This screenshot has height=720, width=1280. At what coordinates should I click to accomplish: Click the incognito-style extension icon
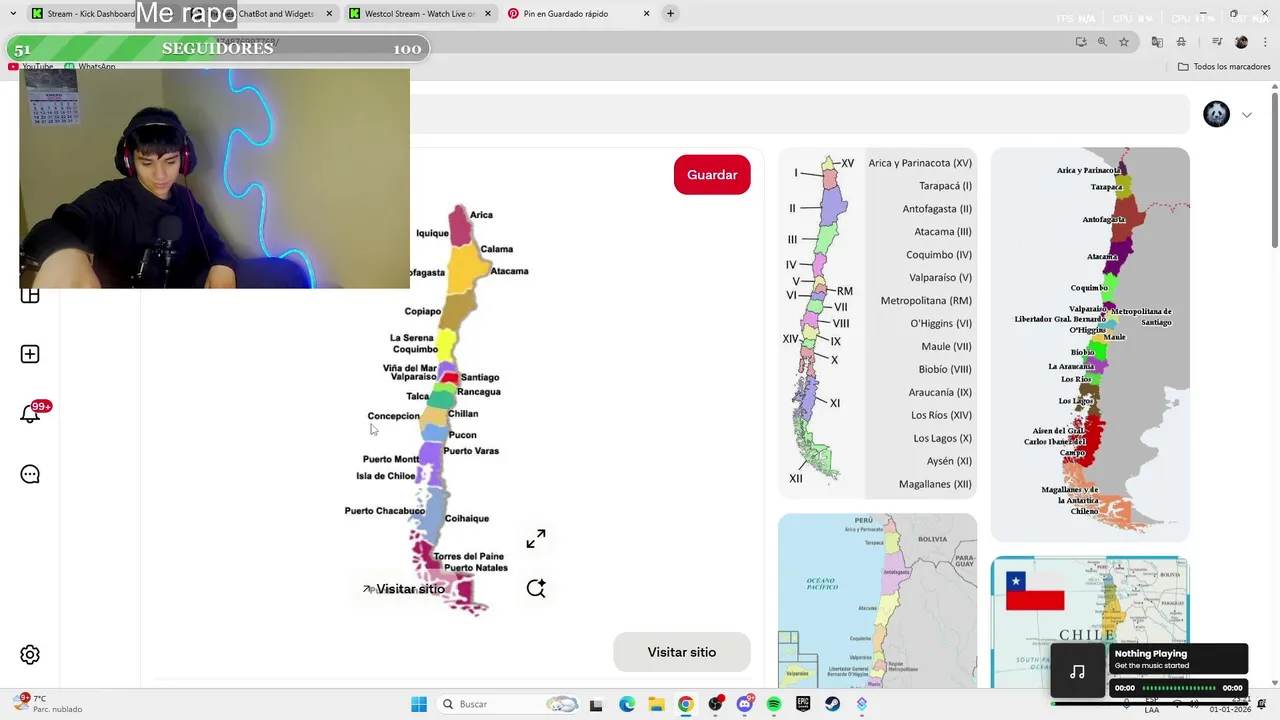coord(1181,42)
